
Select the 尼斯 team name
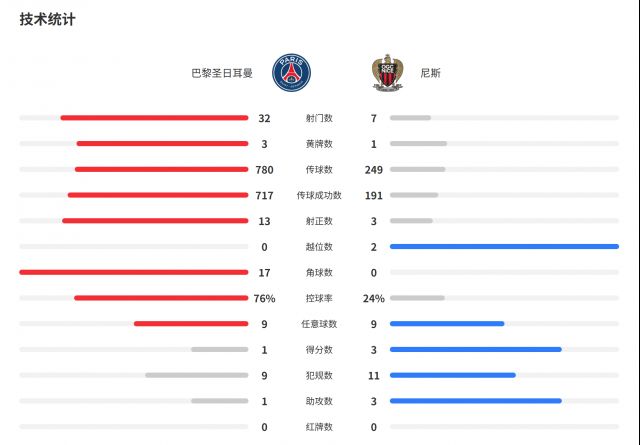[x=431, y=74]
